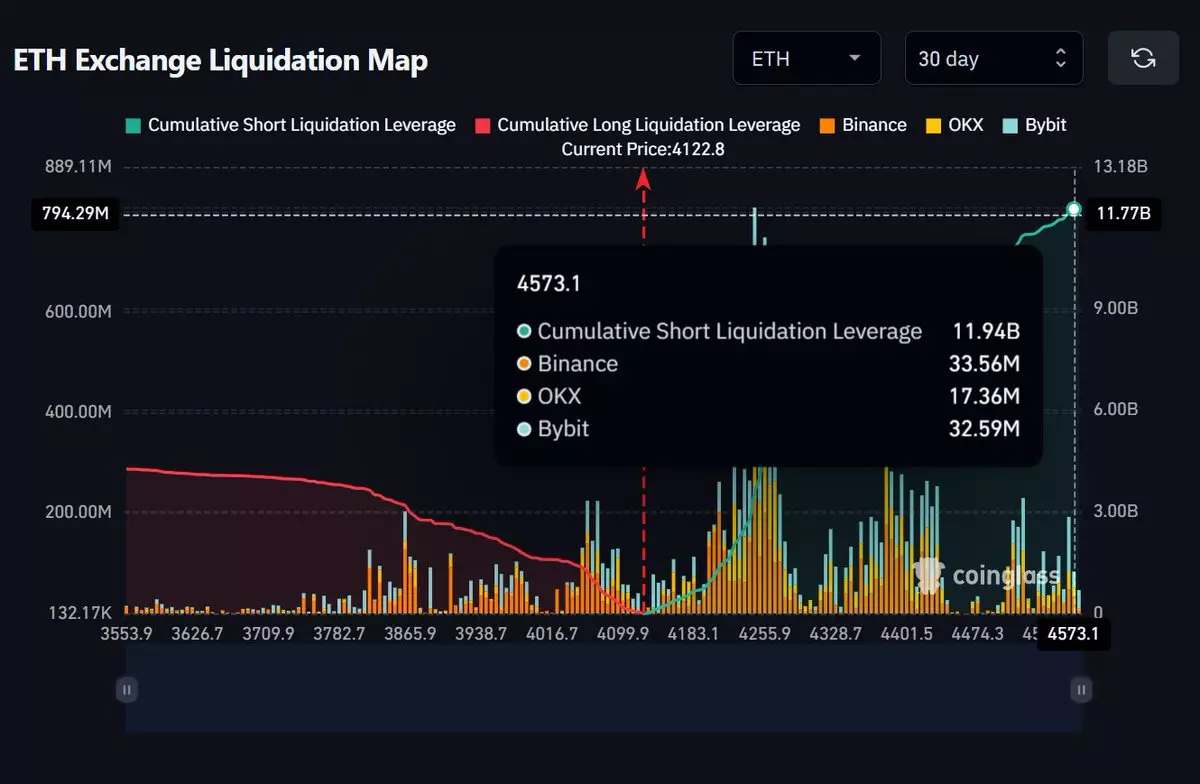
Task: Click the Bybit row dot in tooltip
Action: pos(524,430)
